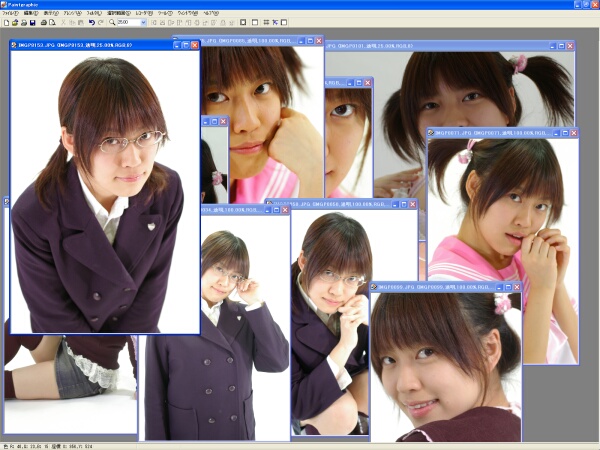Activate close-up photo of girl smiling over shoulder

click(446, 367)
